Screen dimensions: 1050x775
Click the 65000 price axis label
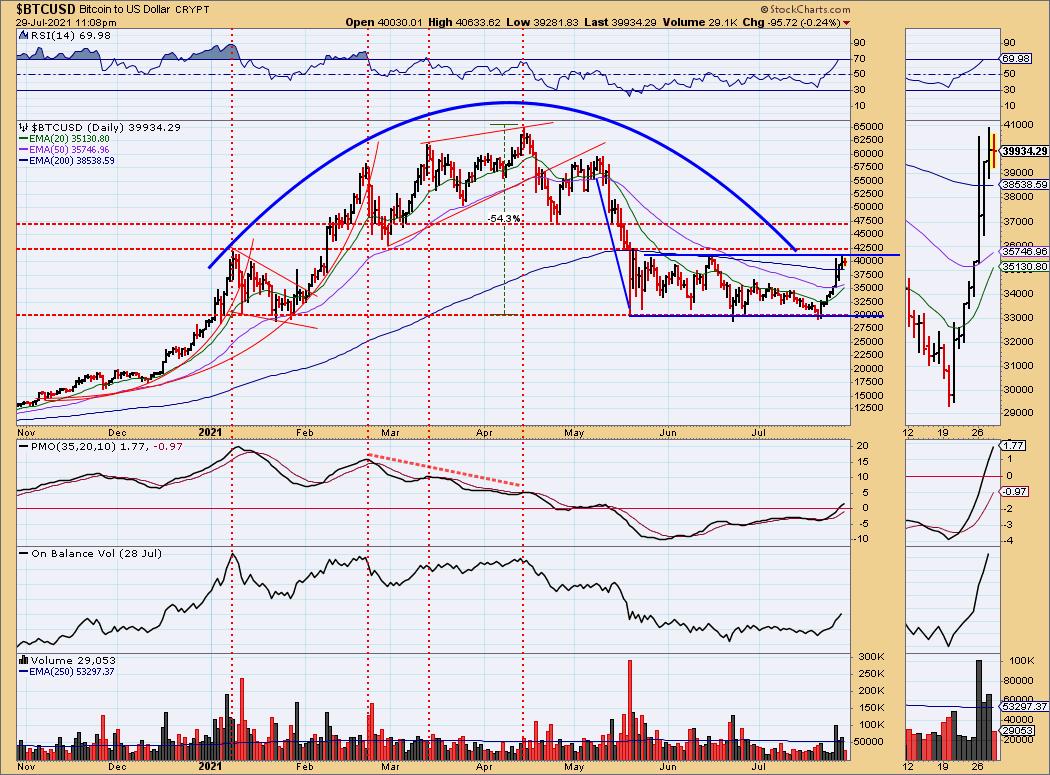click(x=869, y=127)
